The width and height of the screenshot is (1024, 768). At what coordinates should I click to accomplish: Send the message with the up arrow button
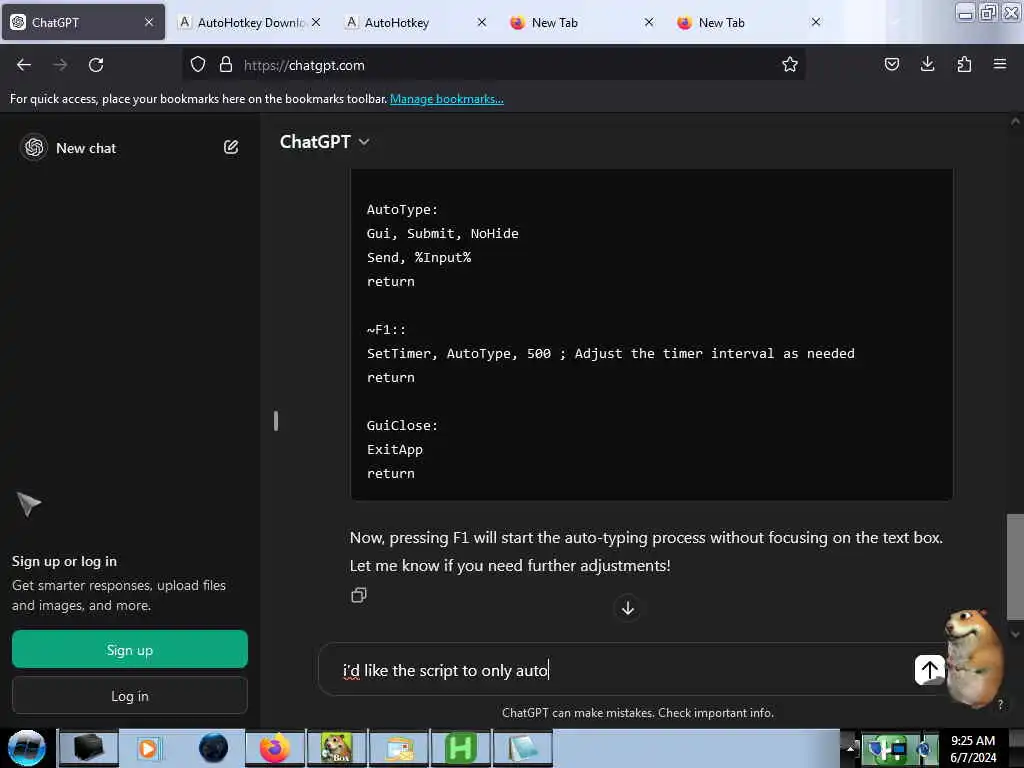pyautogui.click(x=929, y=669)
